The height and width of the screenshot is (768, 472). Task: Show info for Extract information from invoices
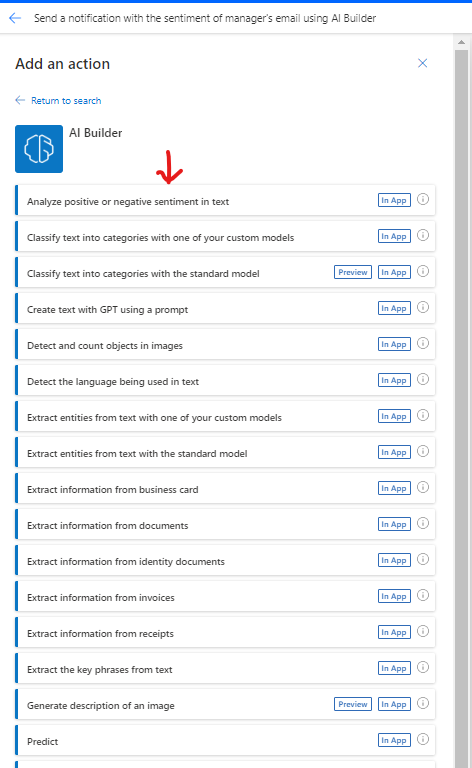[x=423, y=596]
